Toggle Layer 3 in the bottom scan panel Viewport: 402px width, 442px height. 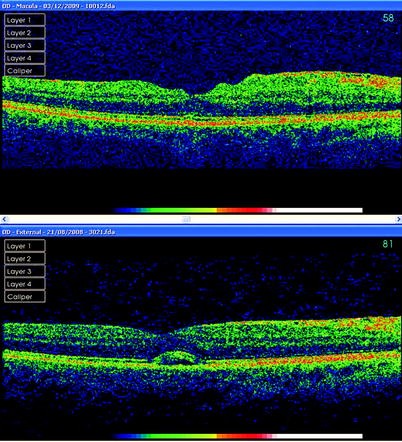coord(25,271)
